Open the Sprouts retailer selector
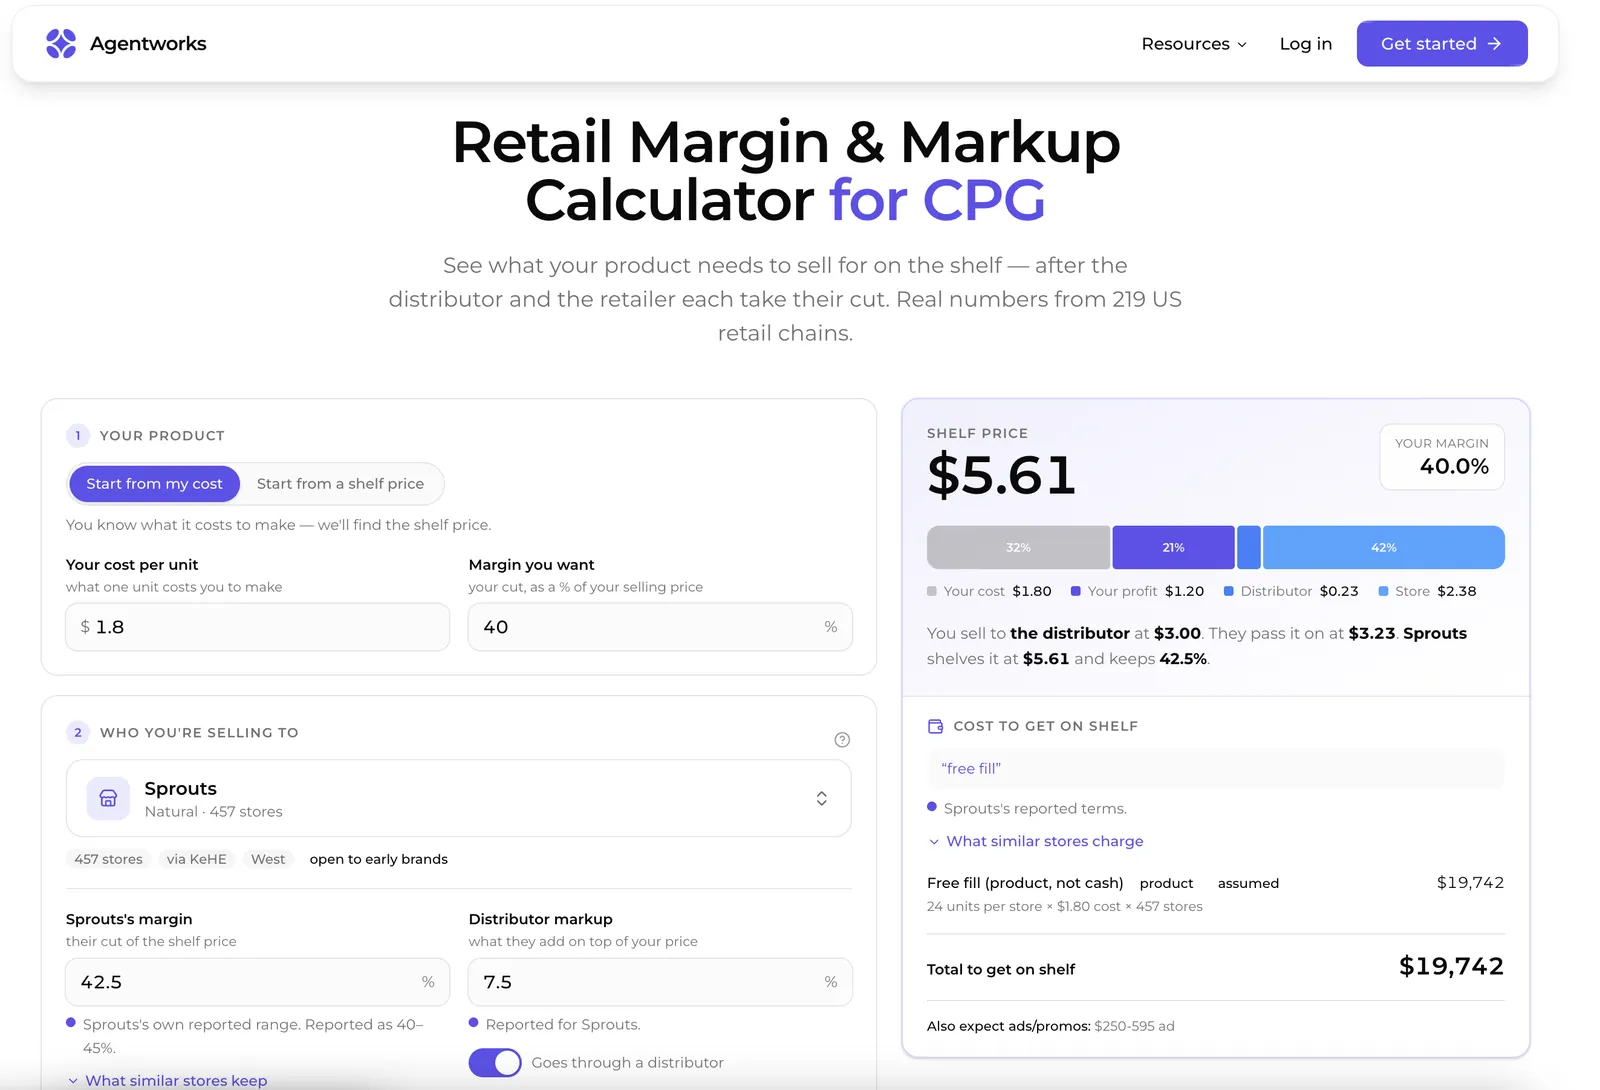 pos(459,798)
